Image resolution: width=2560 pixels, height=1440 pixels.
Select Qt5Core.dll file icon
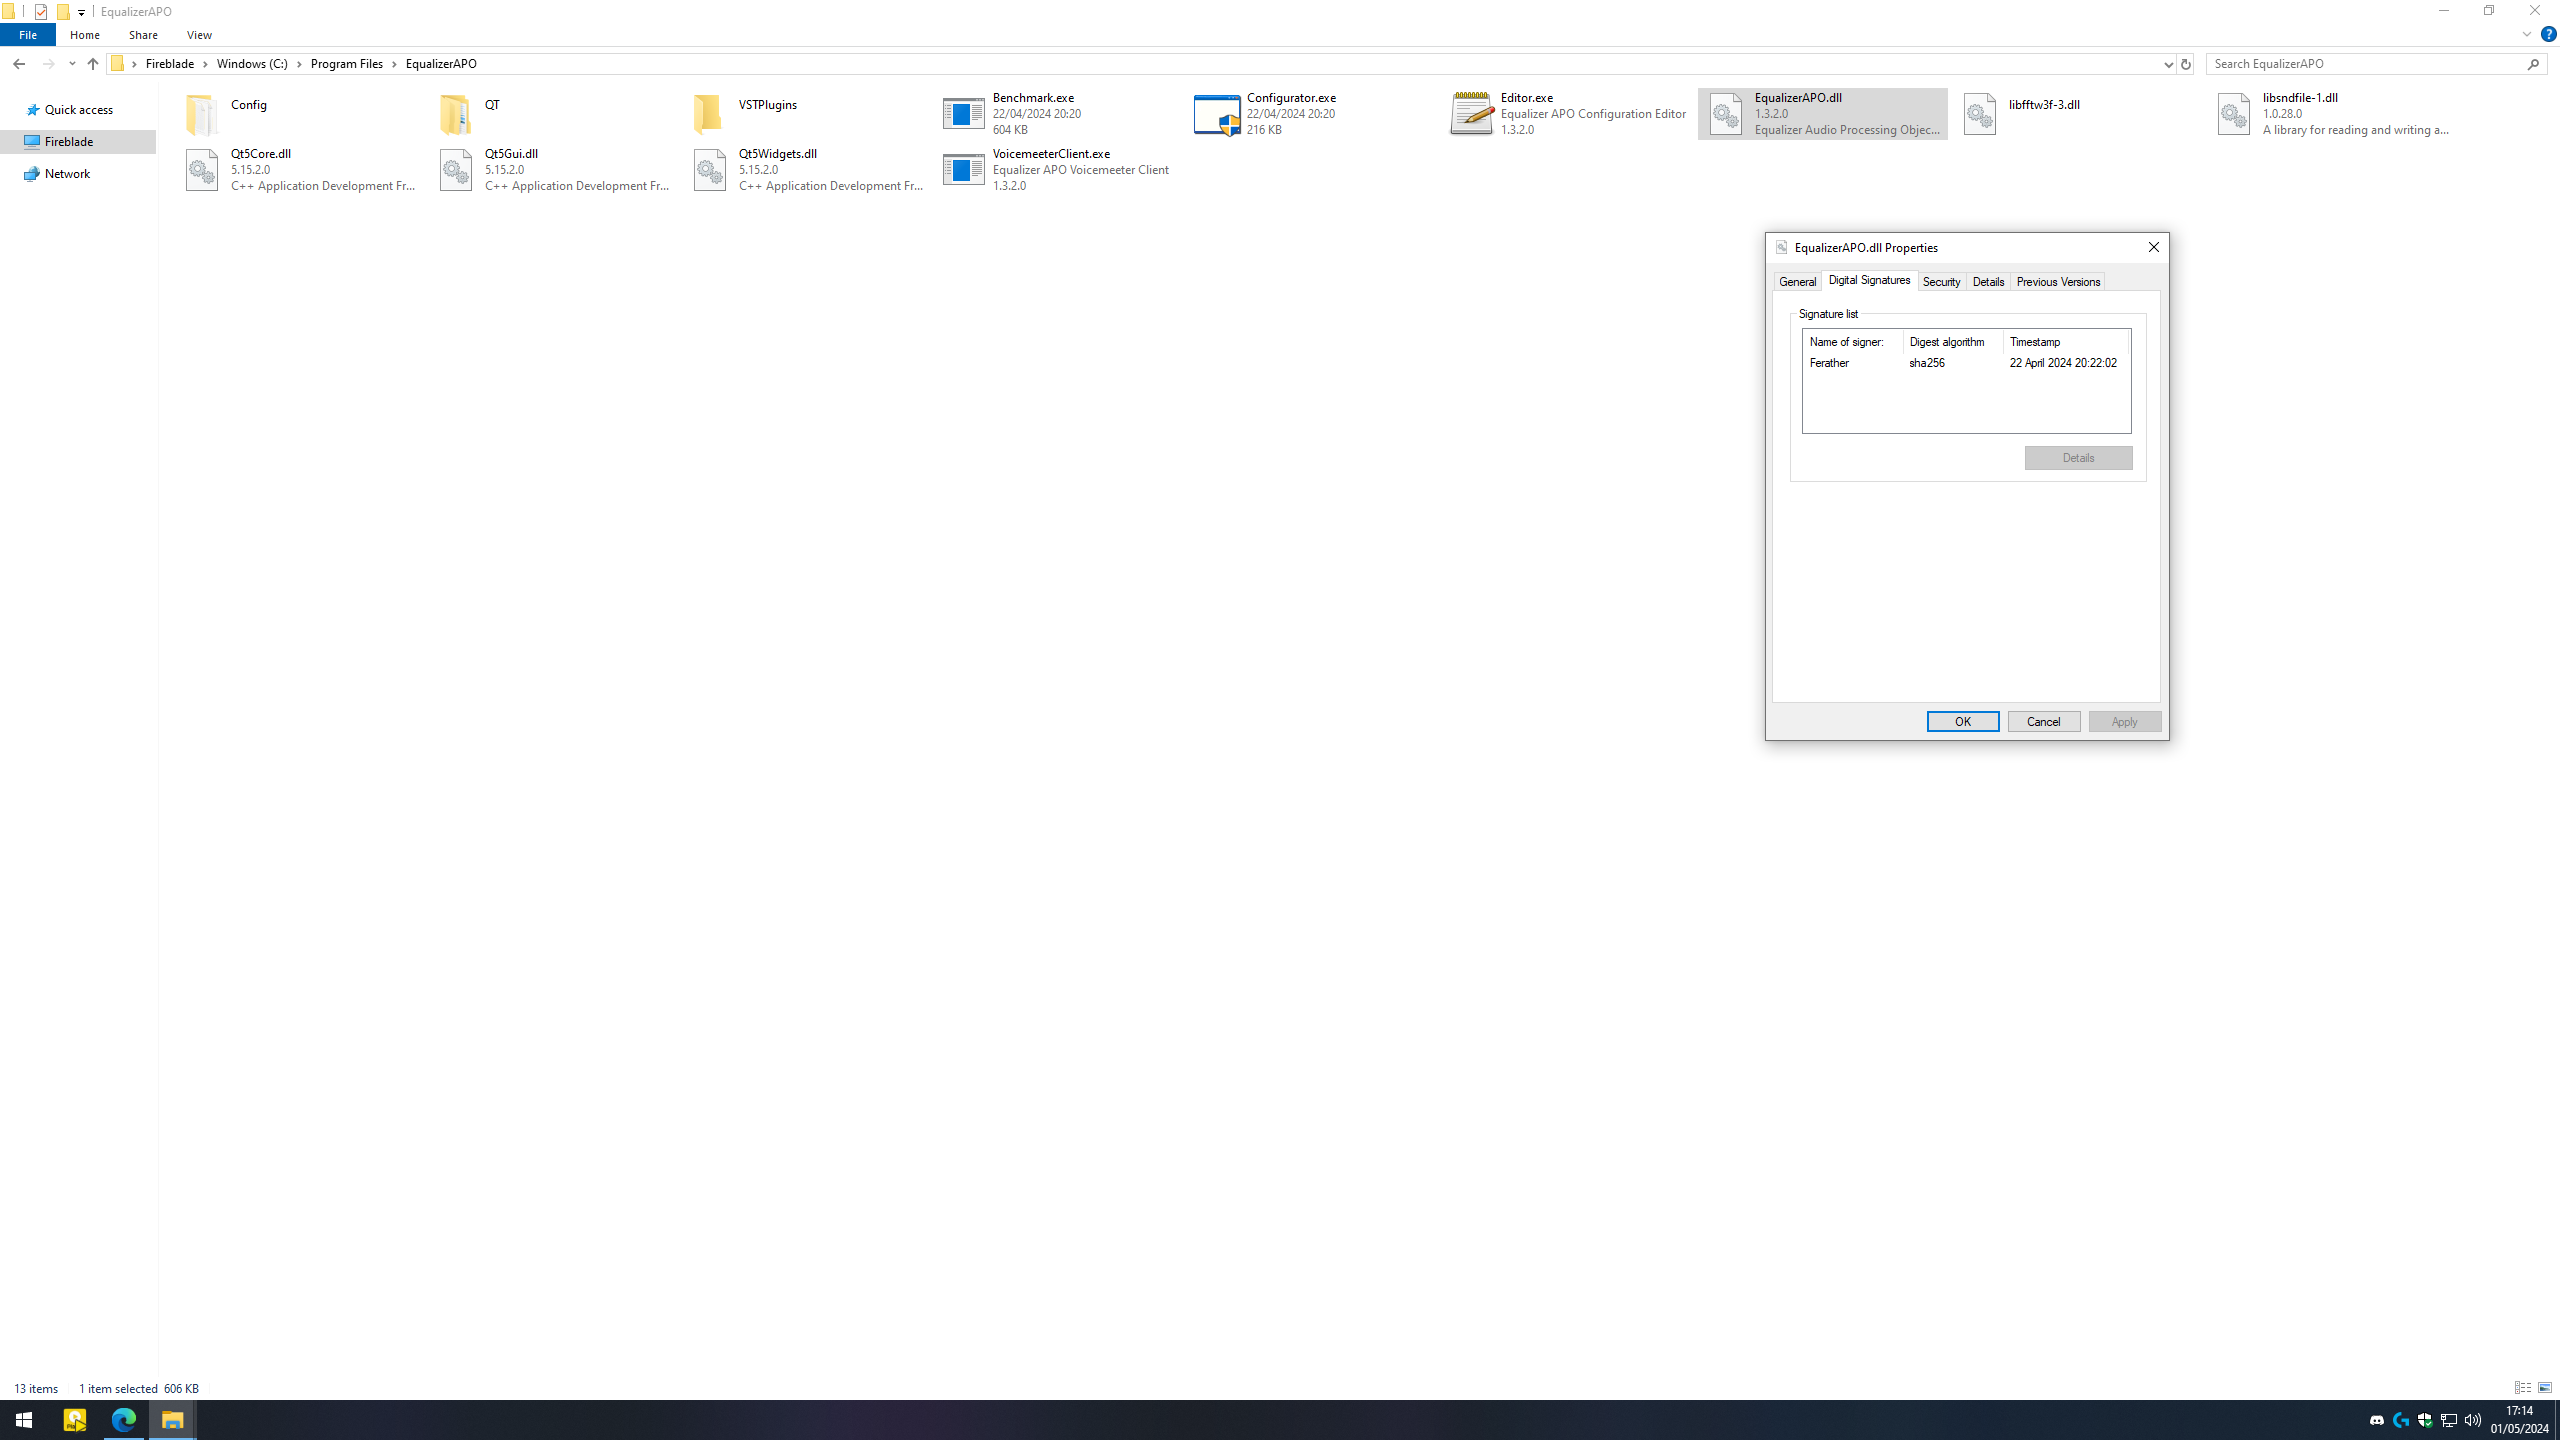[201, 170]
